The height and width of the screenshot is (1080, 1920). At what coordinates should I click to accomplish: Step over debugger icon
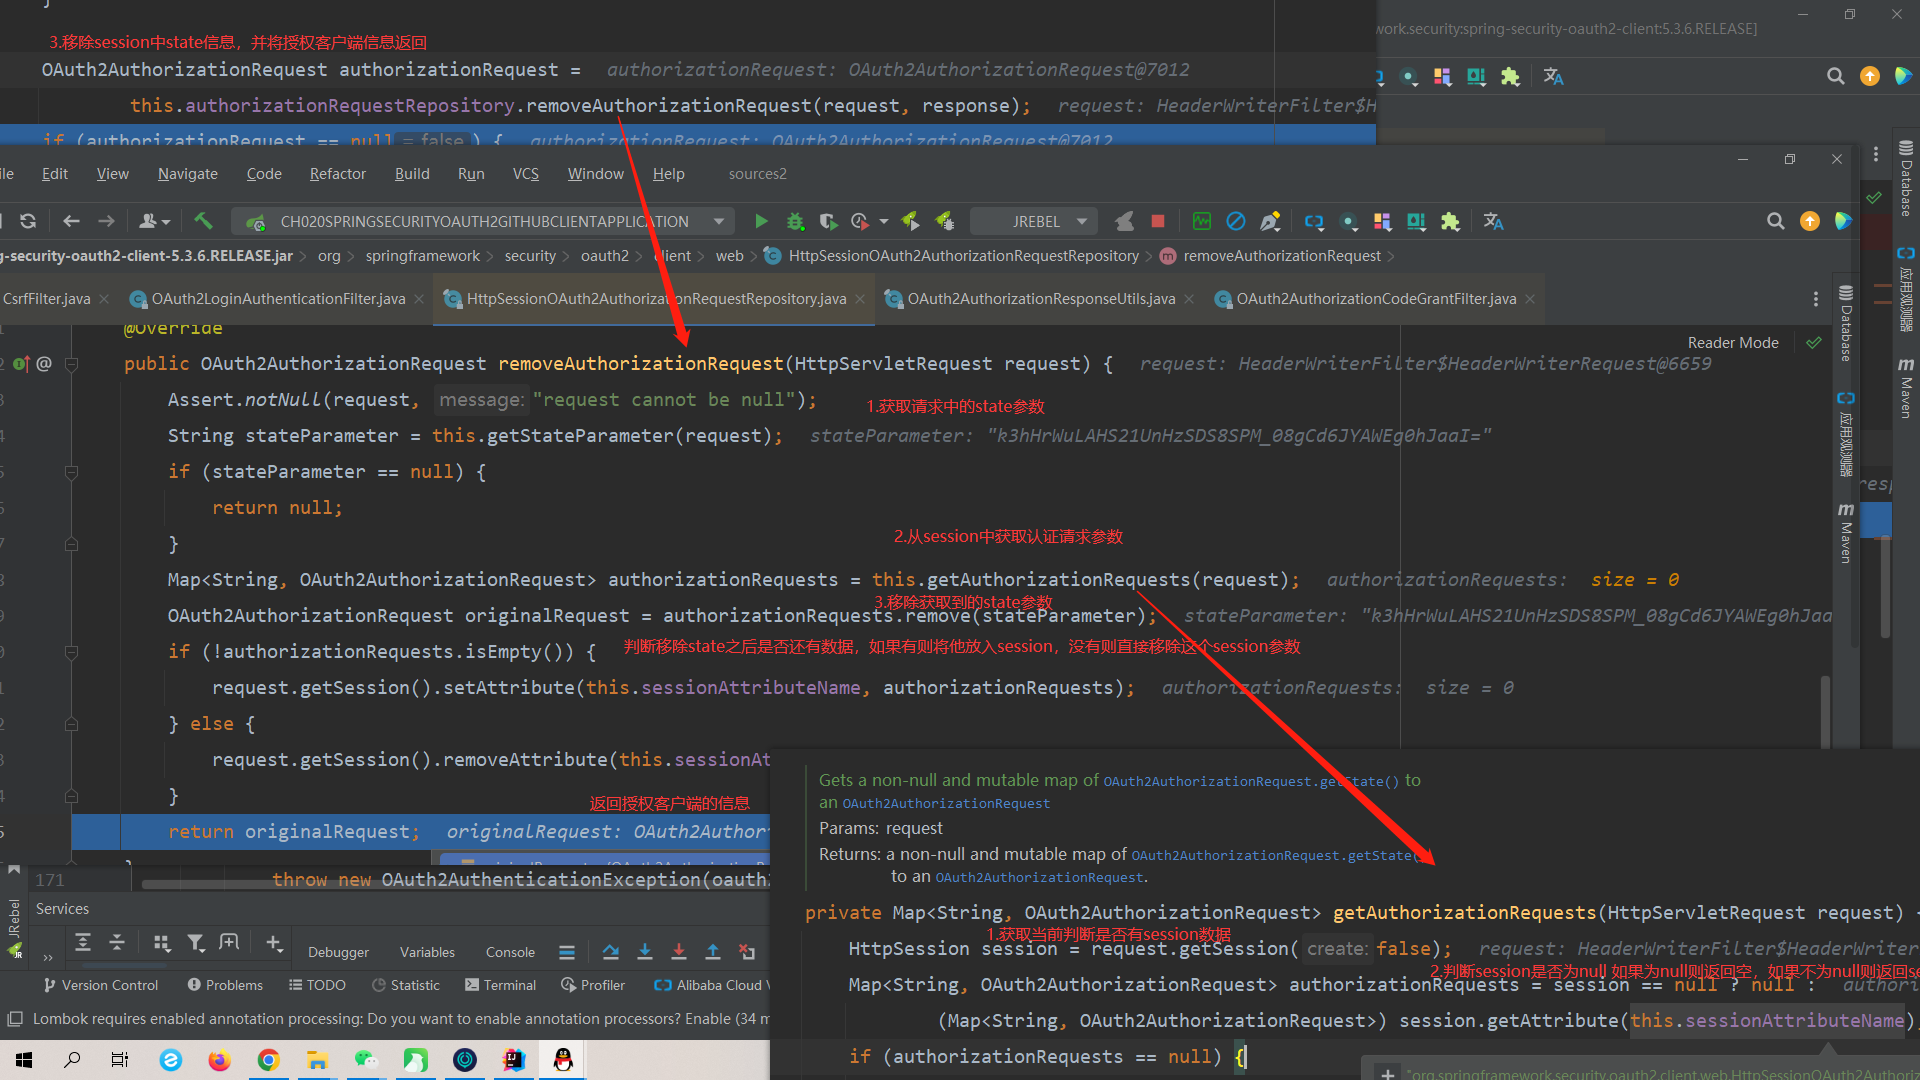coord(611,952)
